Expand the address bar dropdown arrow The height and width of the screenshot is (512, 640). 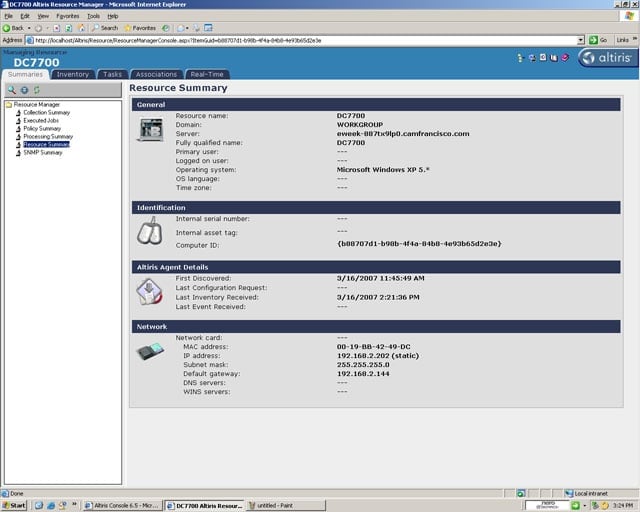[580, 40]
